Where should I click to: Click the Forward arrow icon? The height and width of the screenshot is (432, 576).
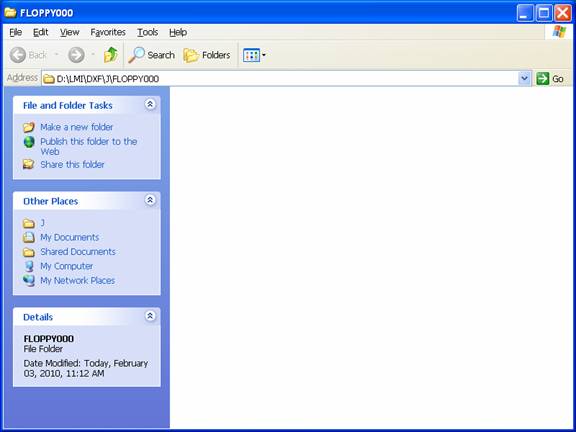pos(76,55)
